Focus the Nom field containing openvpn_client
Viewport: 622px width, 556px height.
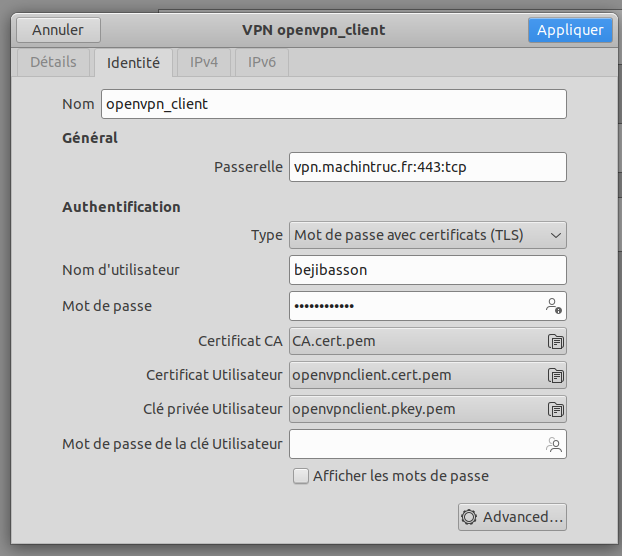click(x=334, y=104)
